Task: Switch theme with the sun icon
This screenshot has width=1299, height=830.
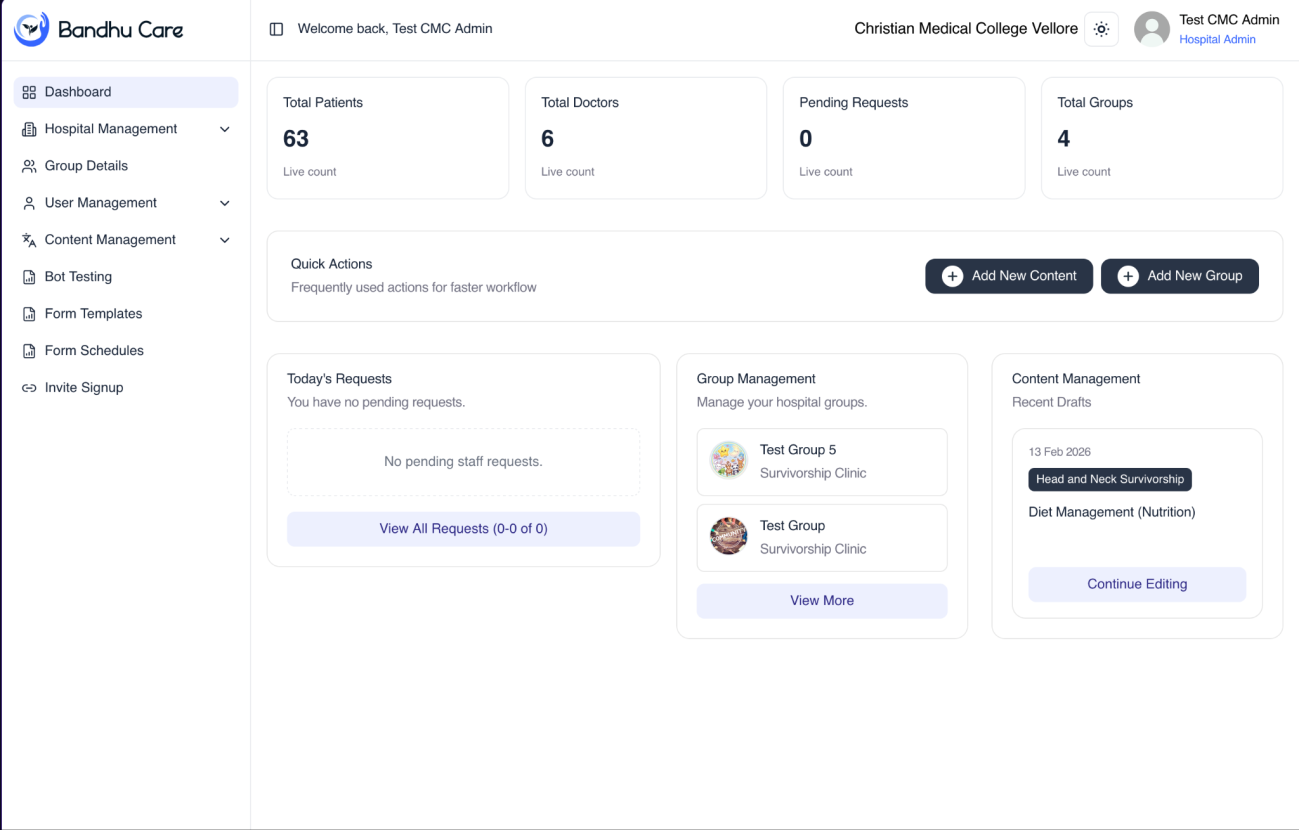Action: (x=1101, y=29)
